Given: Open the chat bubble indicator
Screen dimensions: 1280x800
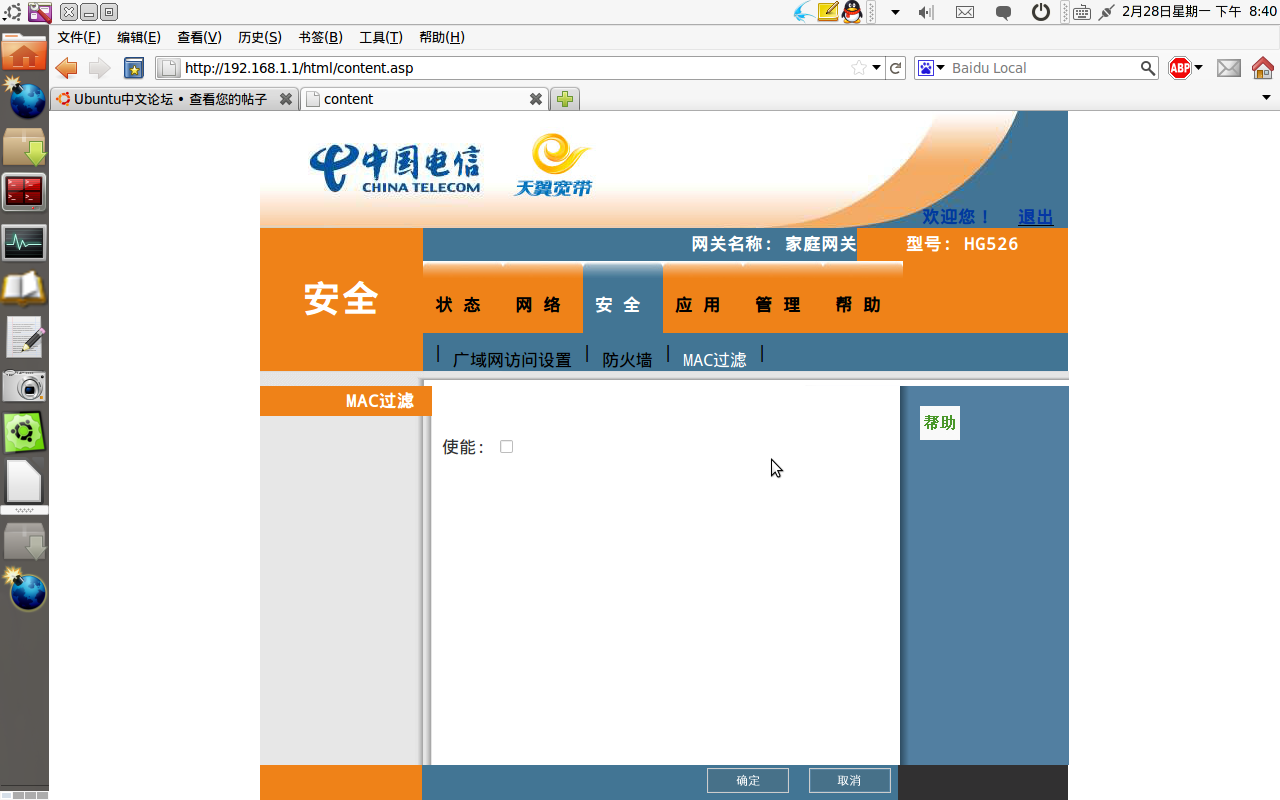Looking at the screenshot, I should click(1003, 12).
